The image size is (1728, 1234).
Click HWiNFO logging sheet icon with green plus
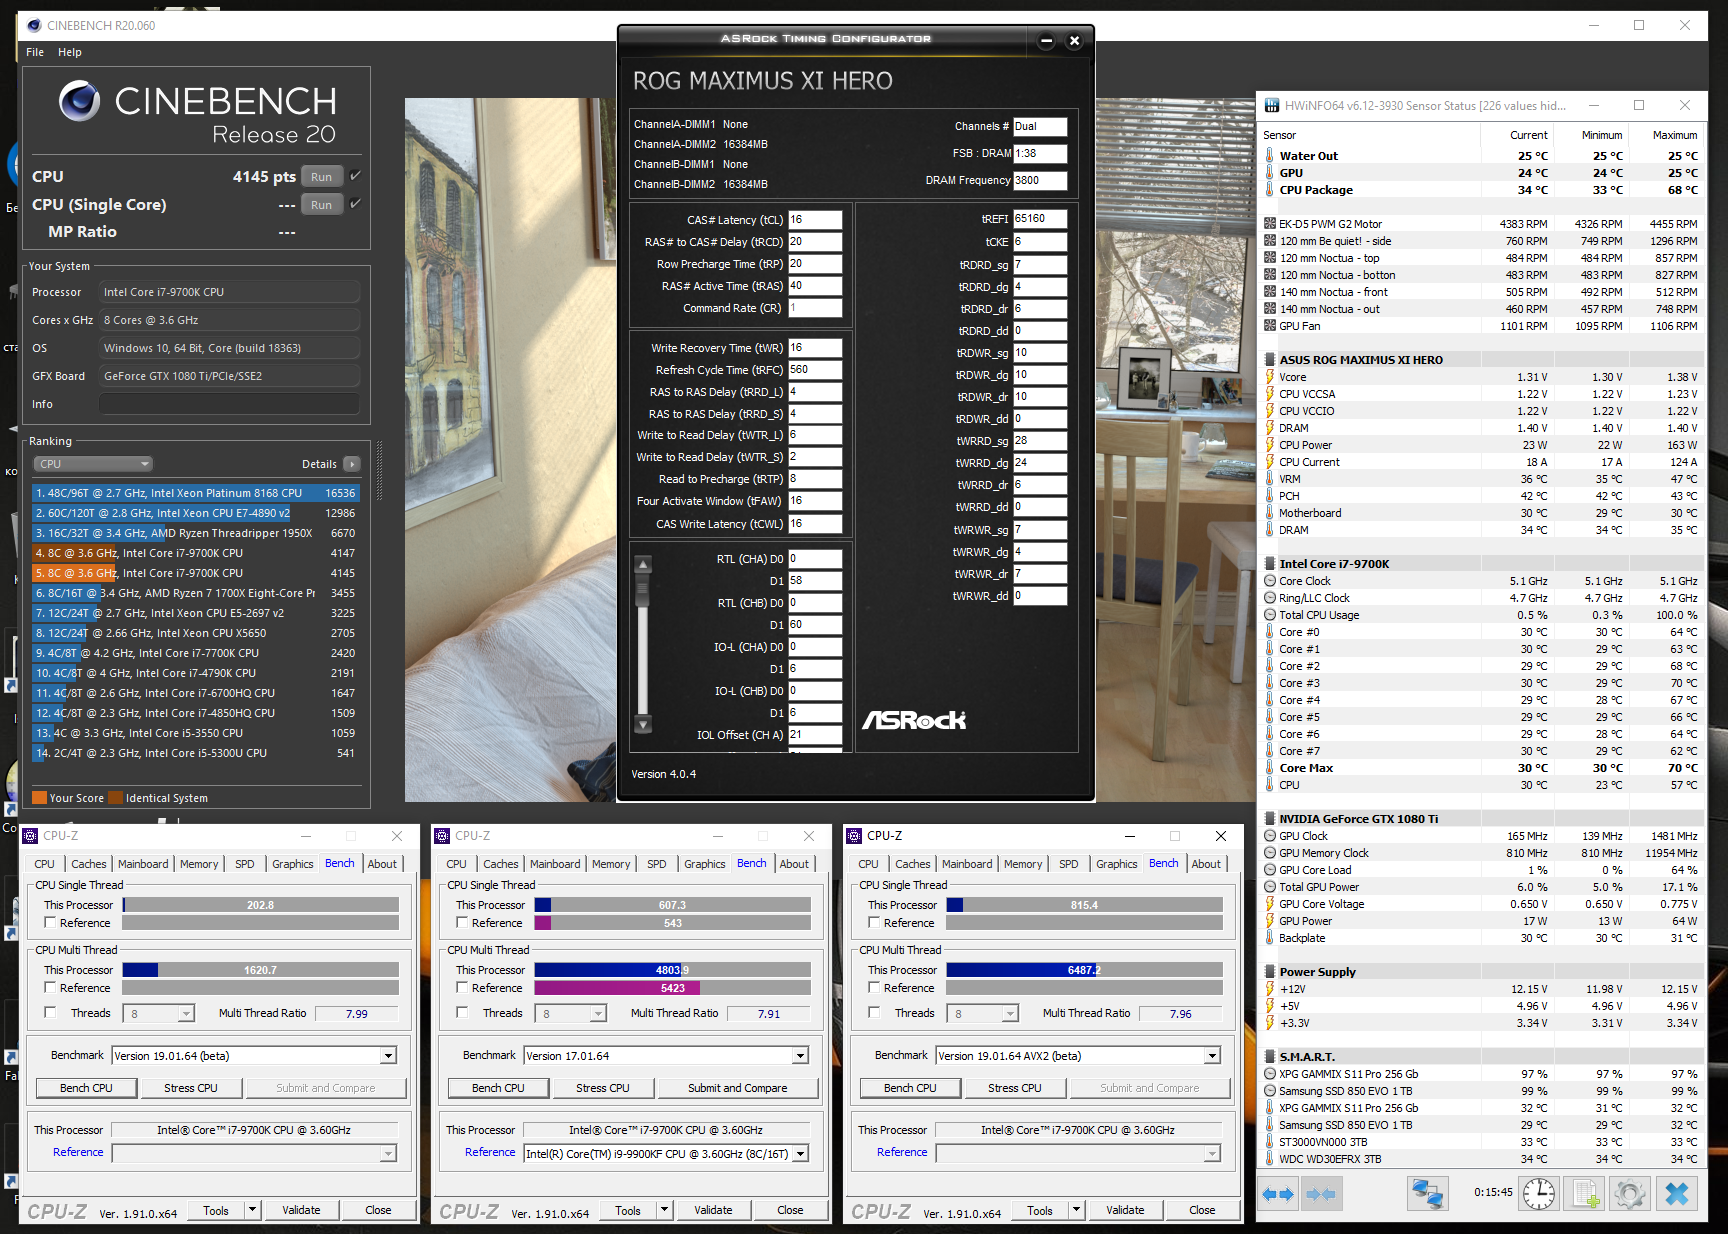[1585, 1194]
